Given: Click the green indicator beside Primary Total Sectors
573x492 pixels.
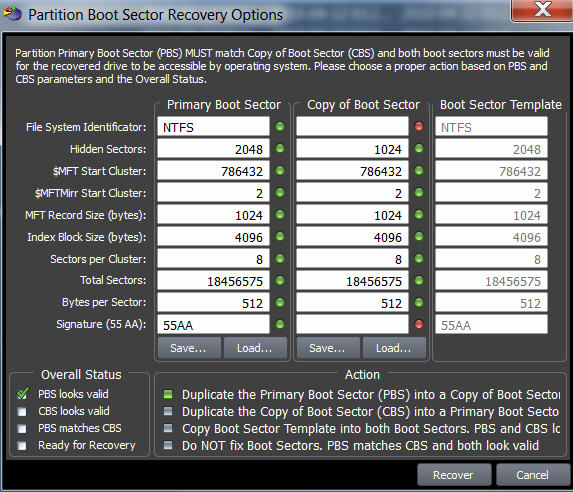Looking at the screenshot, I should (280, 280).
